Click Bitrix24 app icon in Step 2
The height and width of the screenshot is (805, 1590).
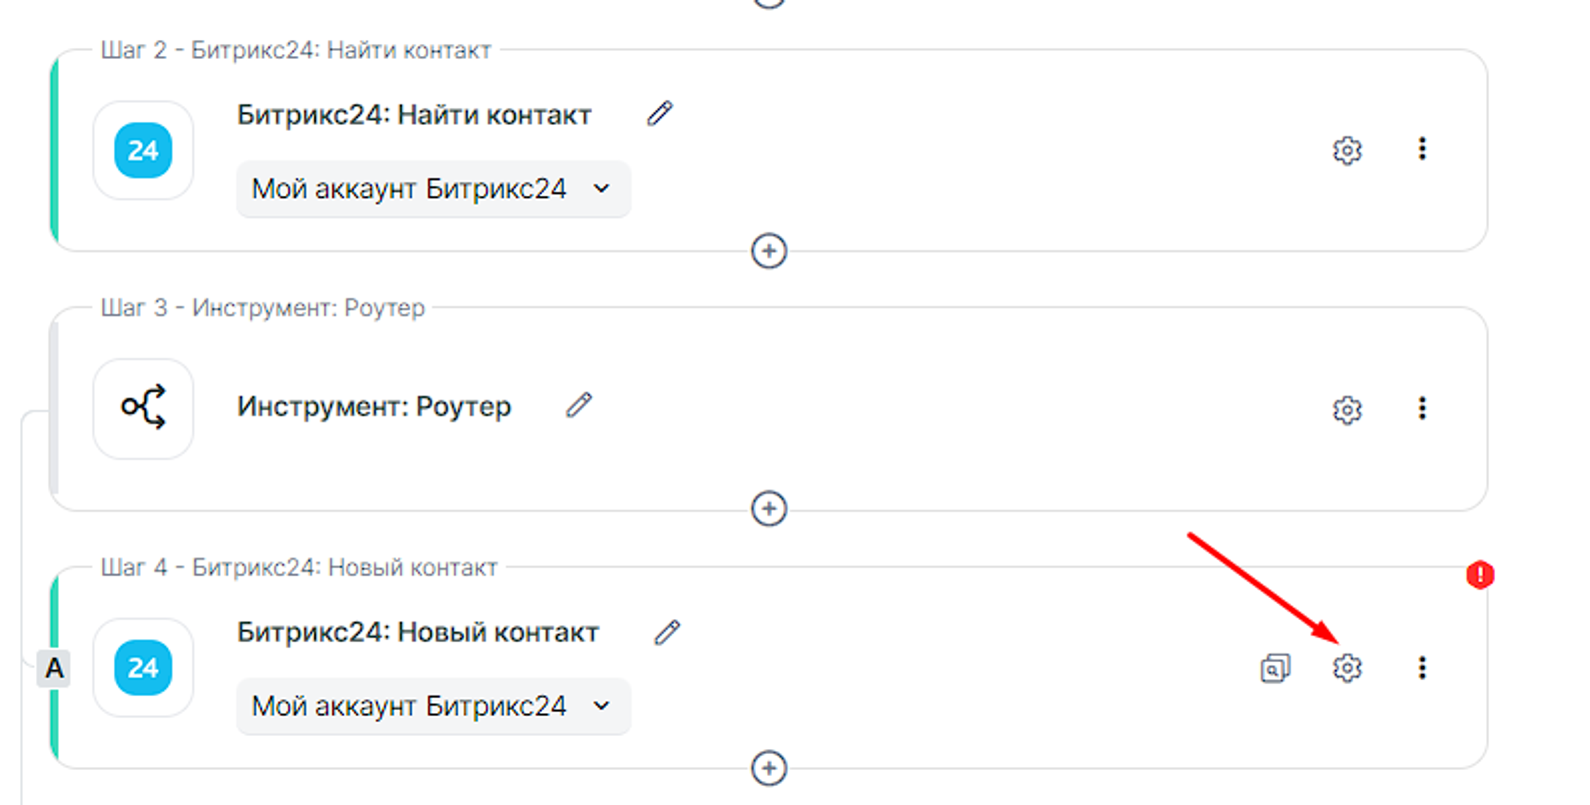143,151
